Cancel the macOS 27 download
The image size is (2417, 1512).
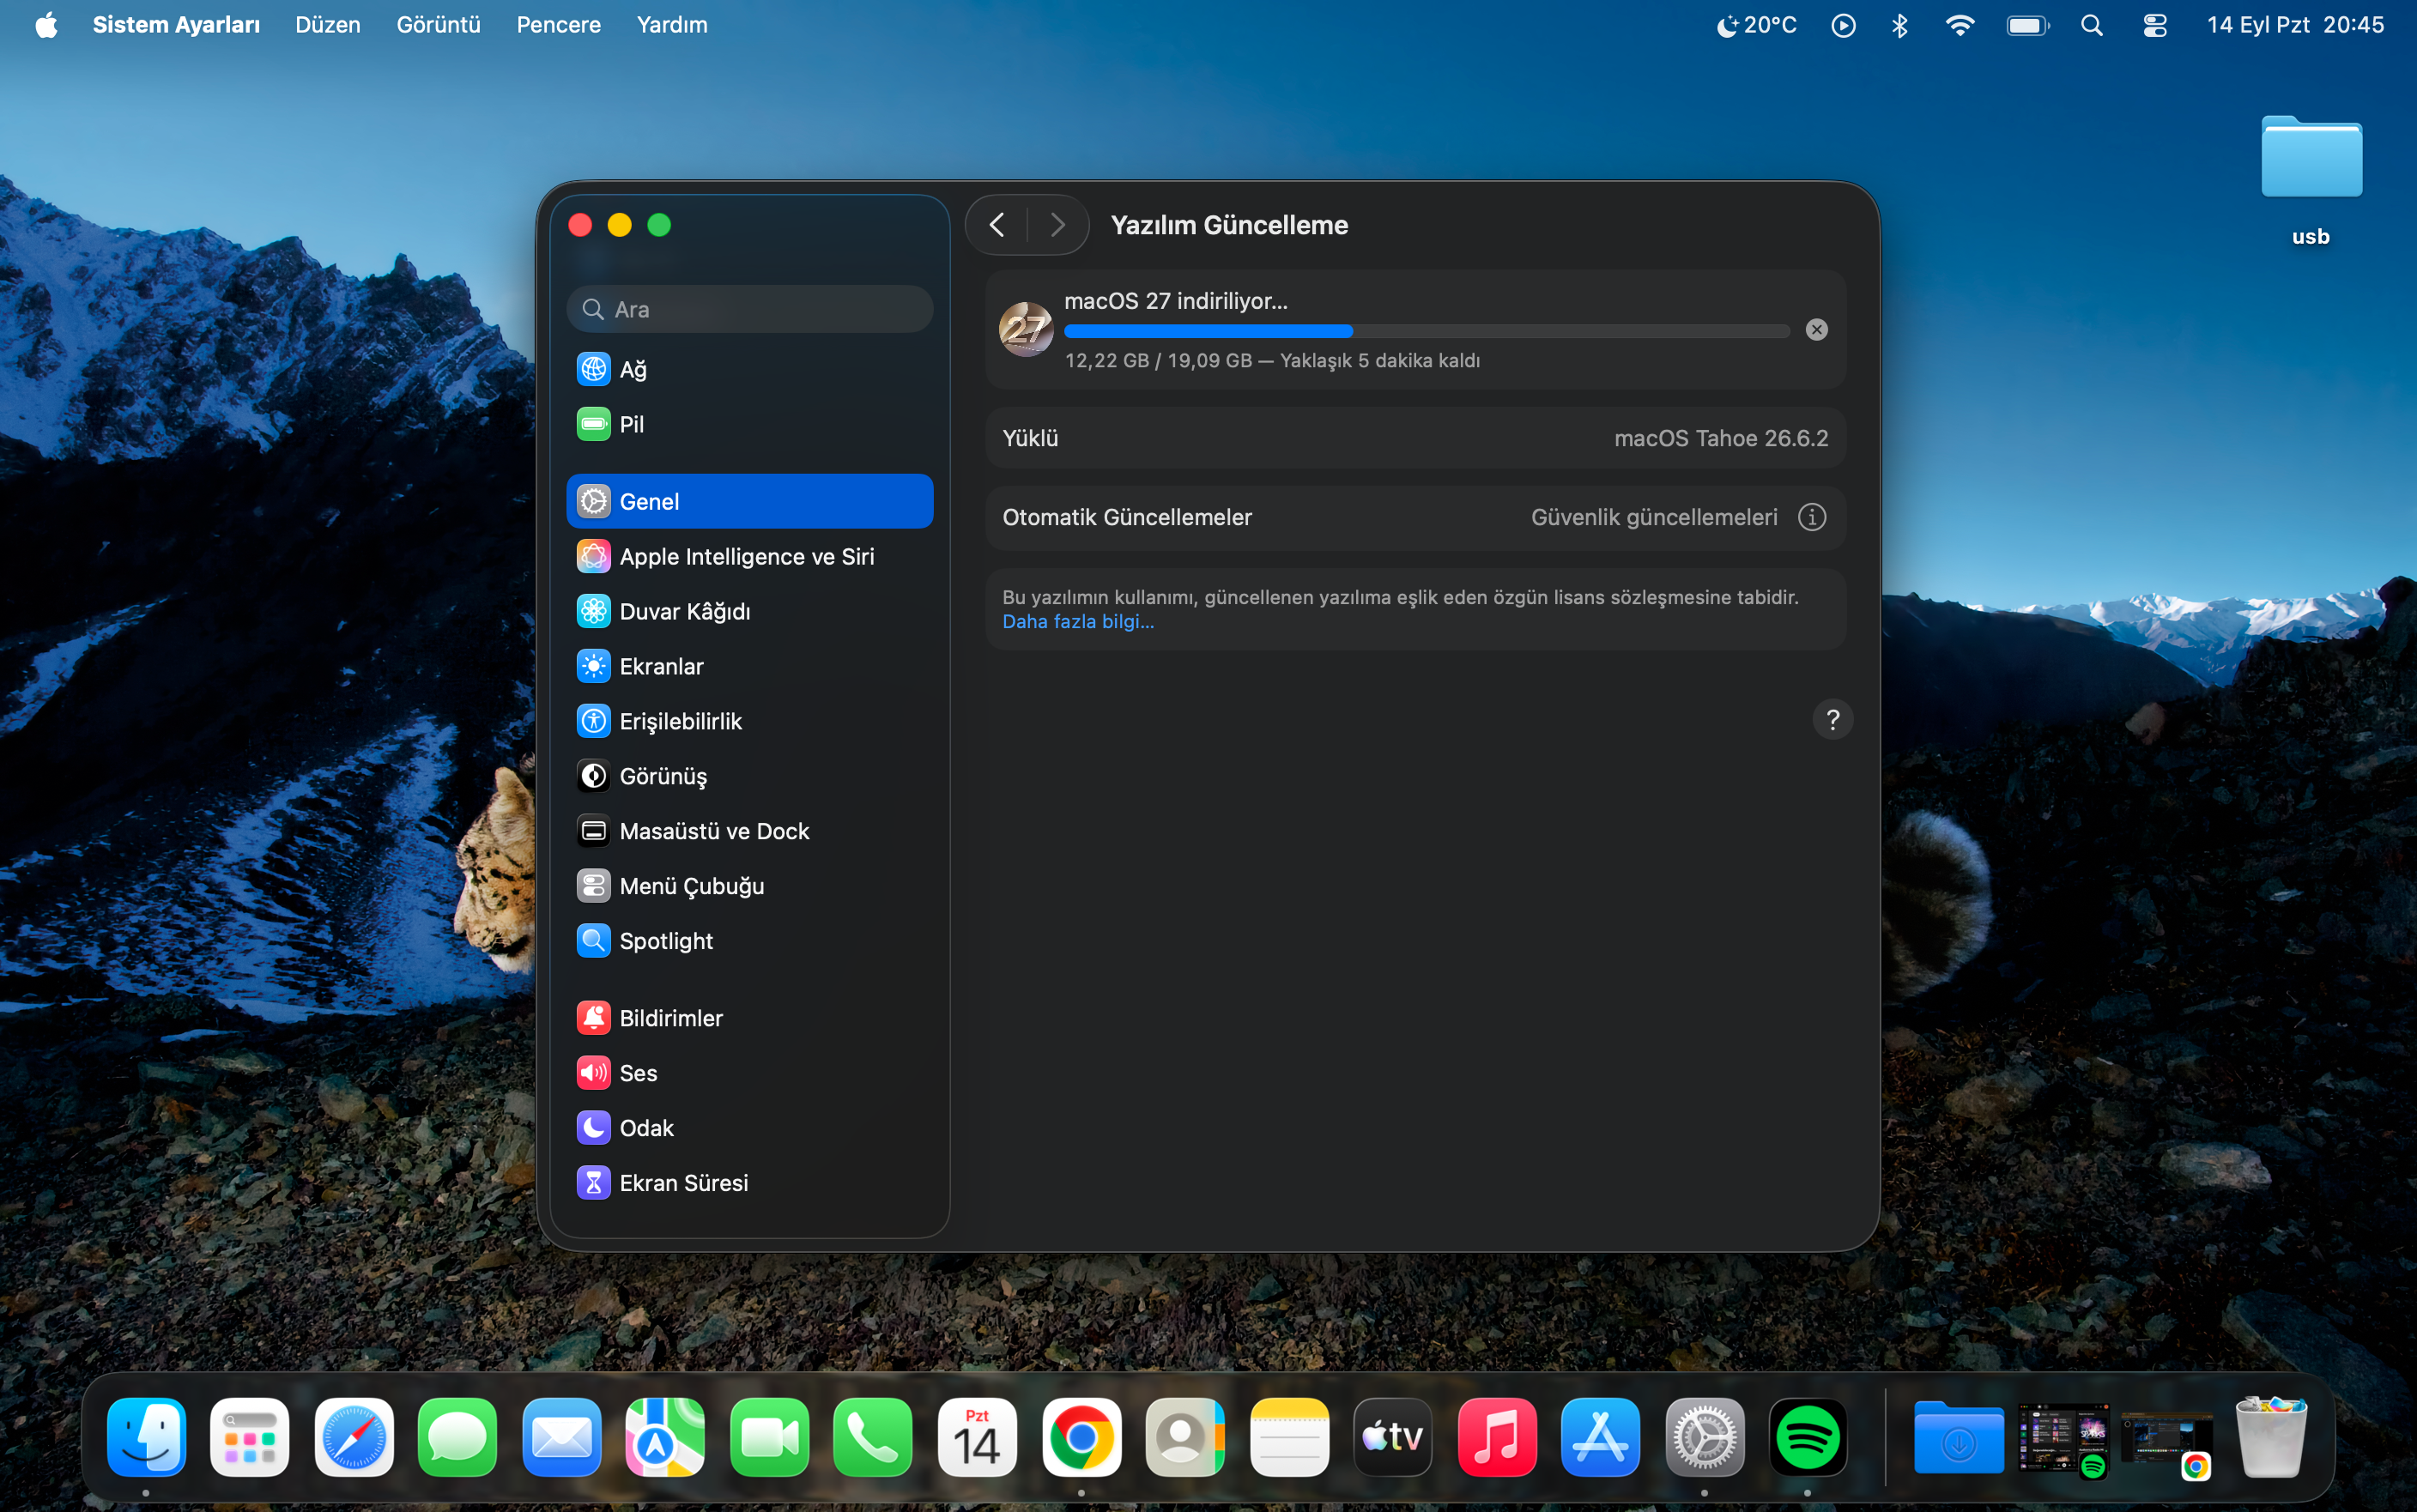pyautogui.click(x=1816, y=330)
